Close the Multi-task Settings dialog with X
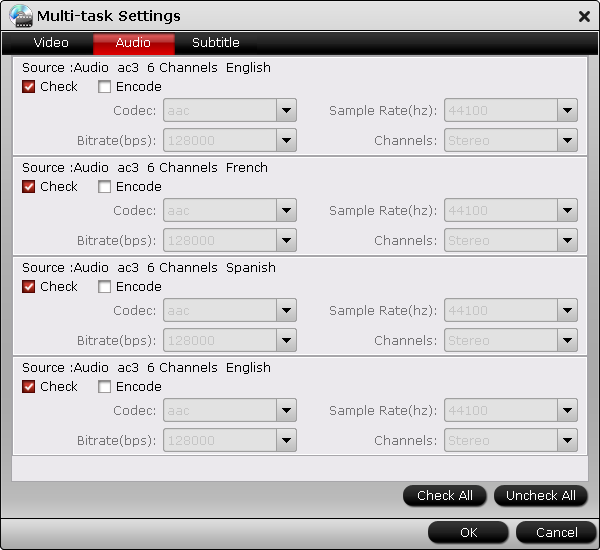Screen dimensions: 600x550 point(584,16)
